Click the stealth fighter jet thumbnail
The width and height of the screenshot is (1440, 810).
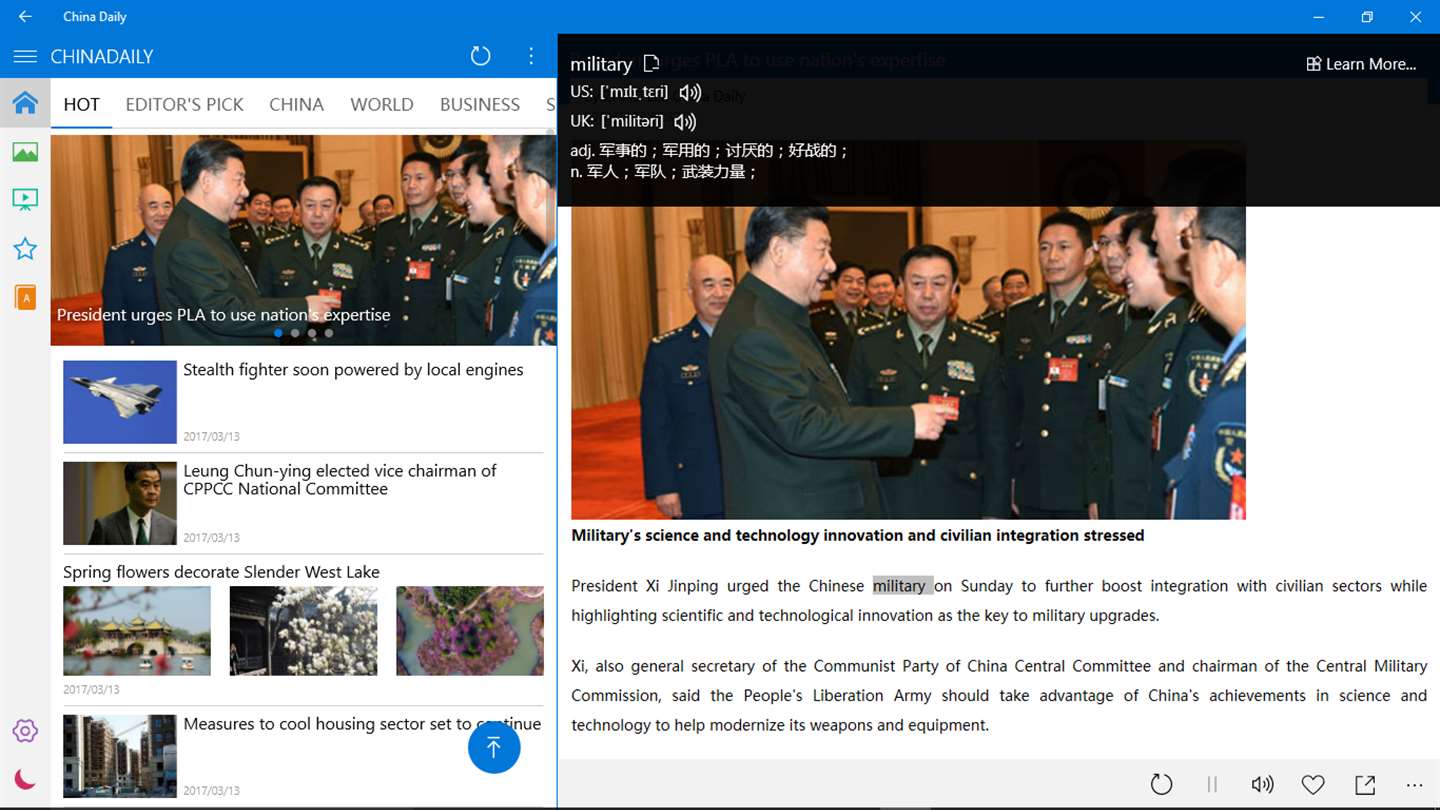click(x=120, y=402)
